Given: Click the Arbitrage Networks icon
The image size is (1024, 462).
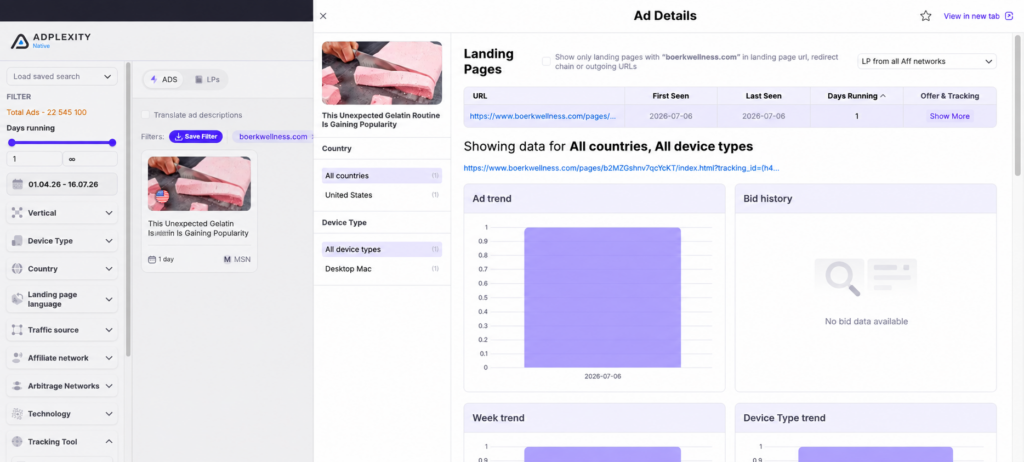Looking at the screenshot, I should pyautogui.click(x=17, y=386).
